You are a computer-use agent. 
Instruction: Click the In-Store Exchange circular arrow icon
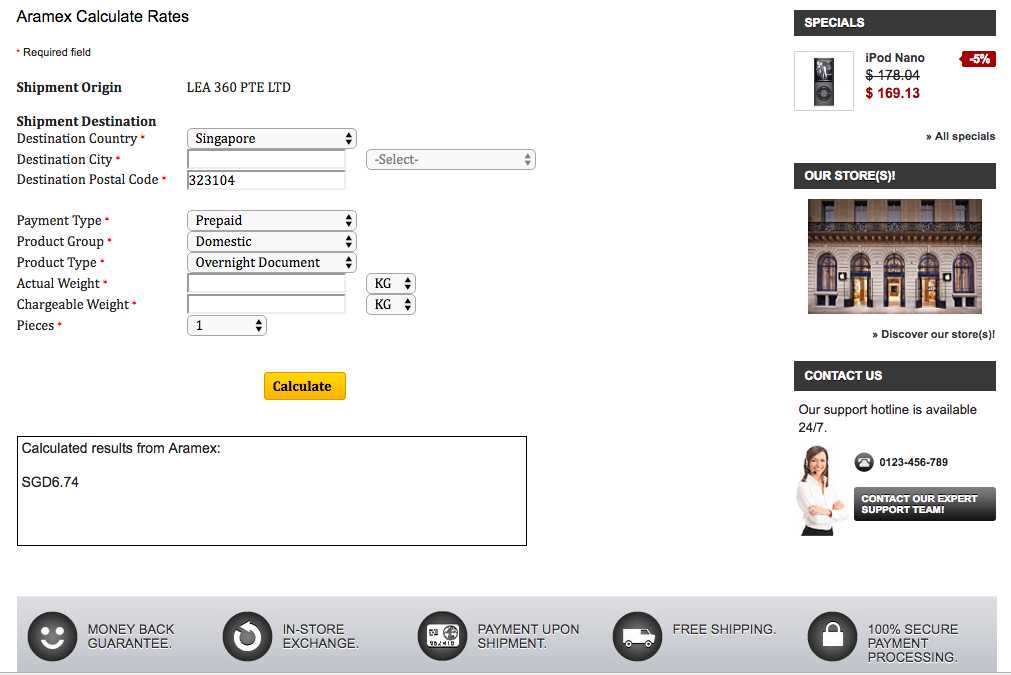point(247,636)
